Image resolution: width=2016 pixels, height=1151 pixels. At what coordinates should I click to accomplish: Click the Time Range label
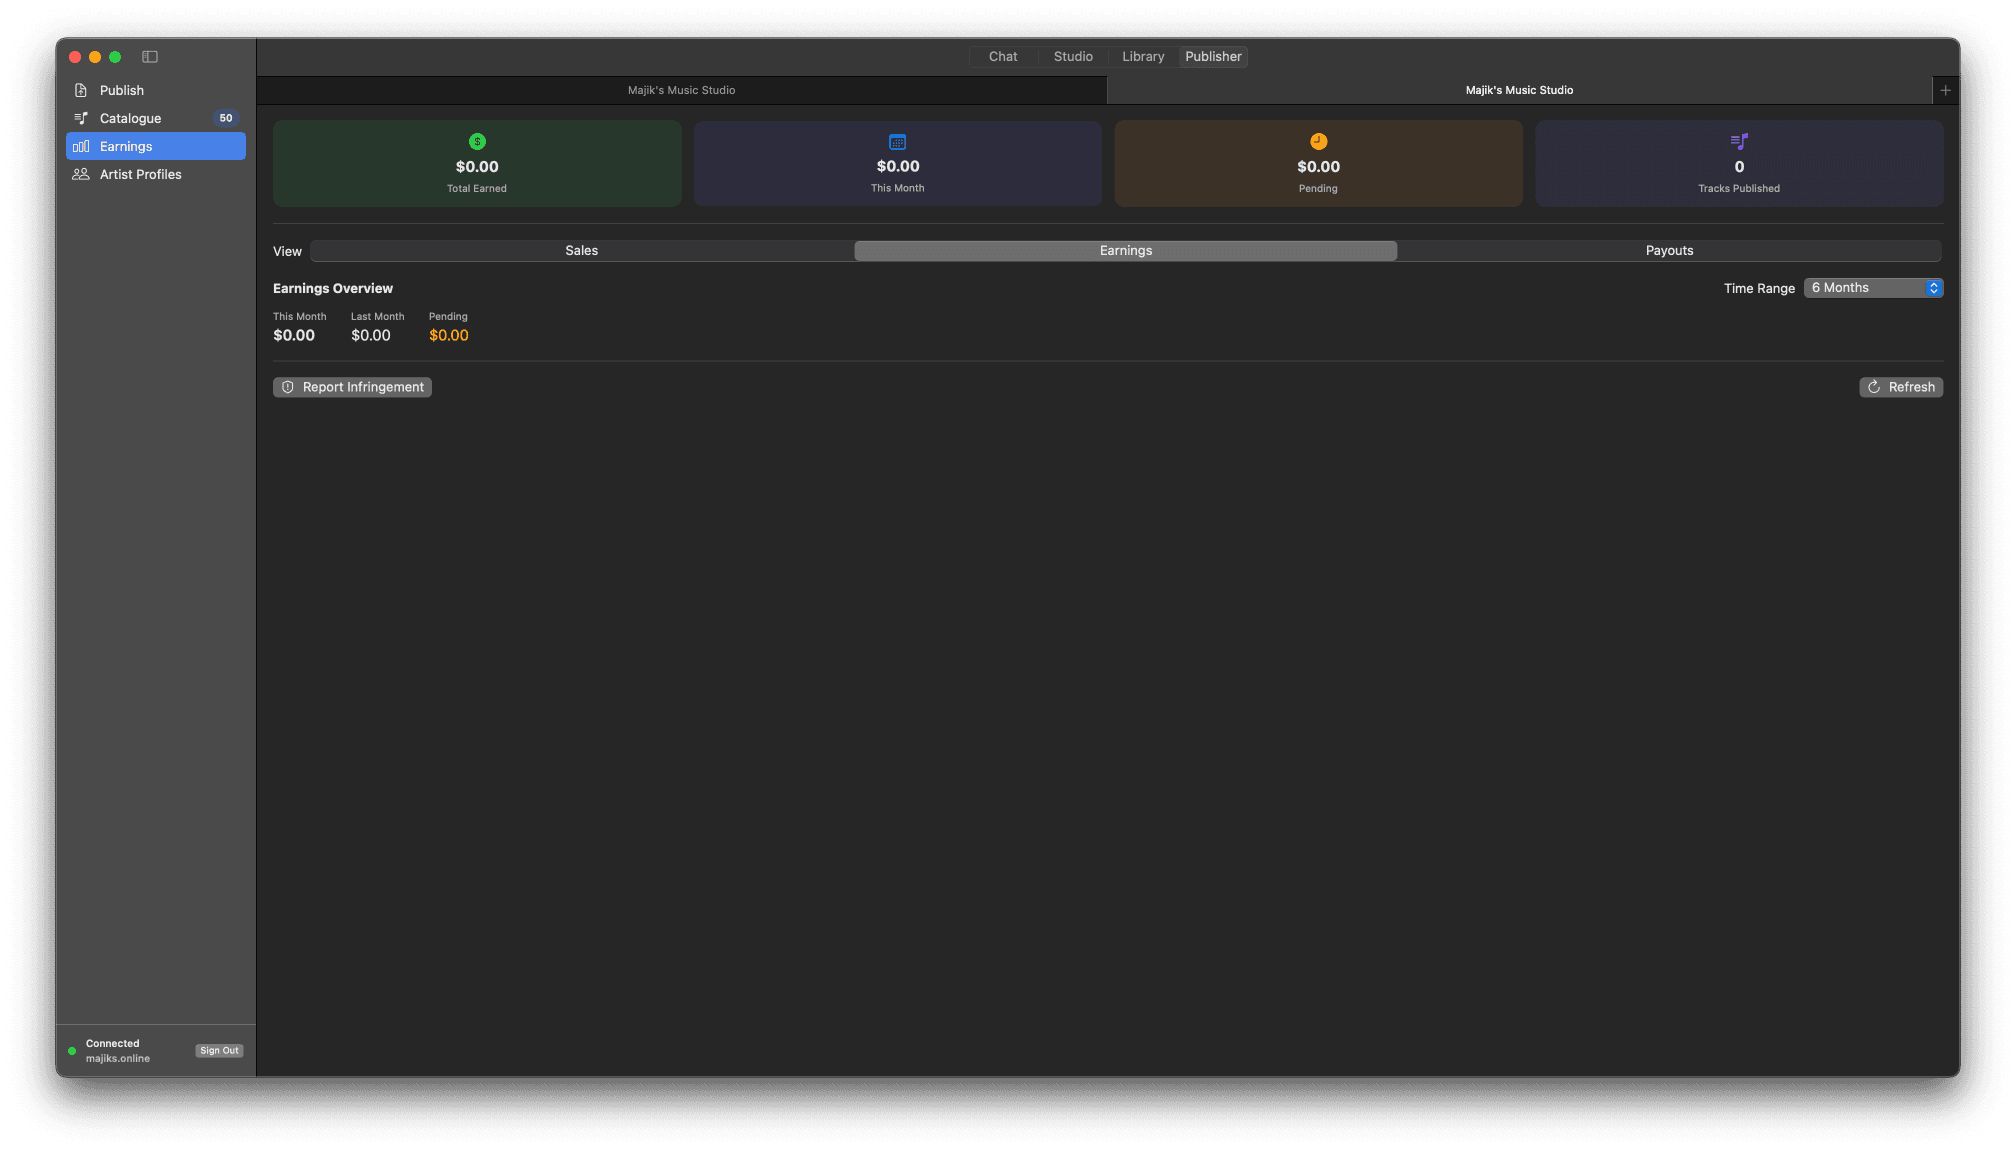pyautogui.click(x=1759, y=288)
